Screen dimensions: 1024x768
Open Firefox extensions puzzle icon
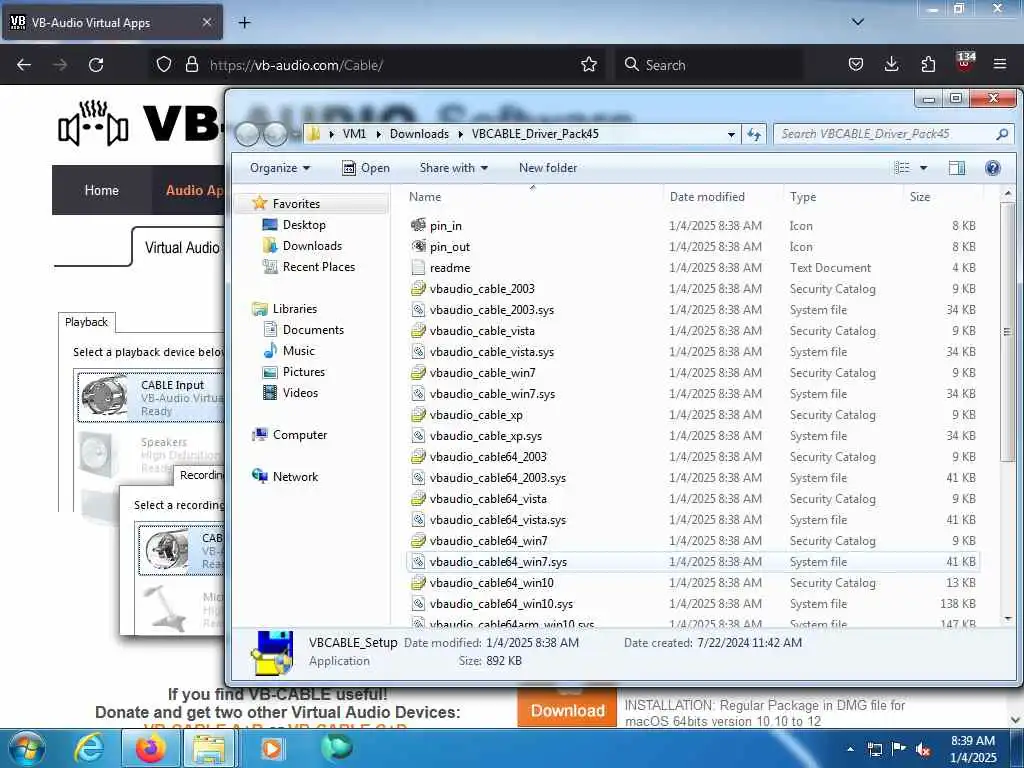click(928, 64)
